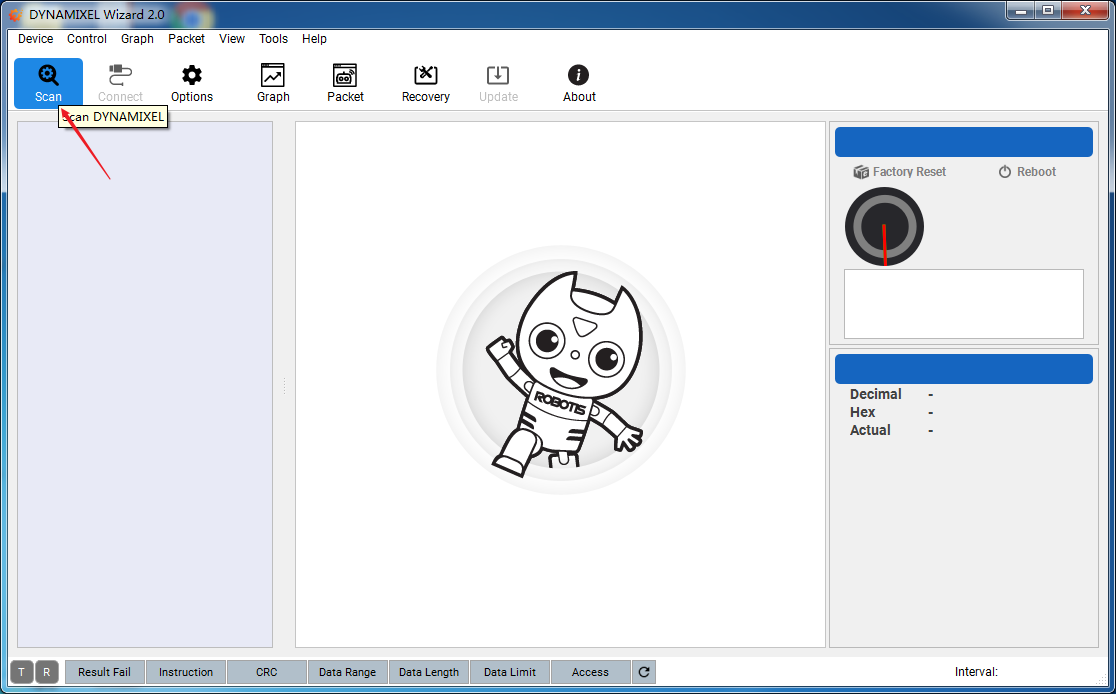The height and width of the screenshot is (694, 1116).
Task: Open the Help menu
Action: pos(314,39)
